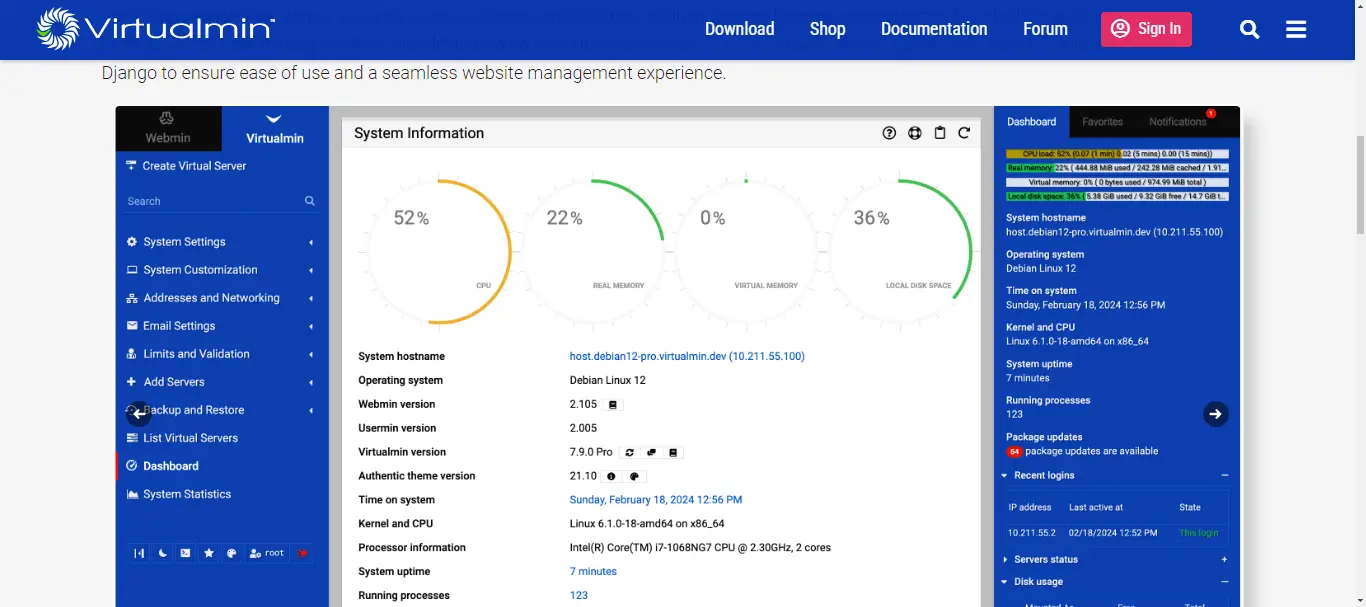This screenshot has width=1366, height=607.
Task: Click the Virtualmin logo in the header
Action: [x=155, y=29]
